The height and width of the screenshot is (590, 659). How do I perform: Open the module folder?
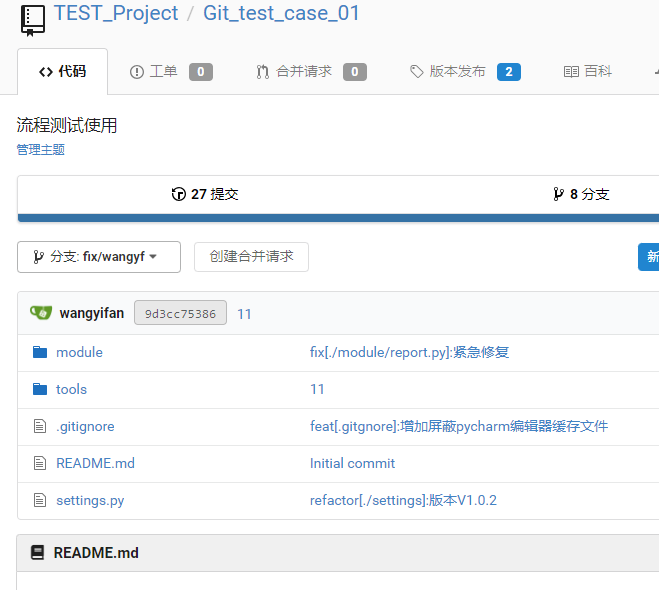pyautogui.click(x=79, y=352)
